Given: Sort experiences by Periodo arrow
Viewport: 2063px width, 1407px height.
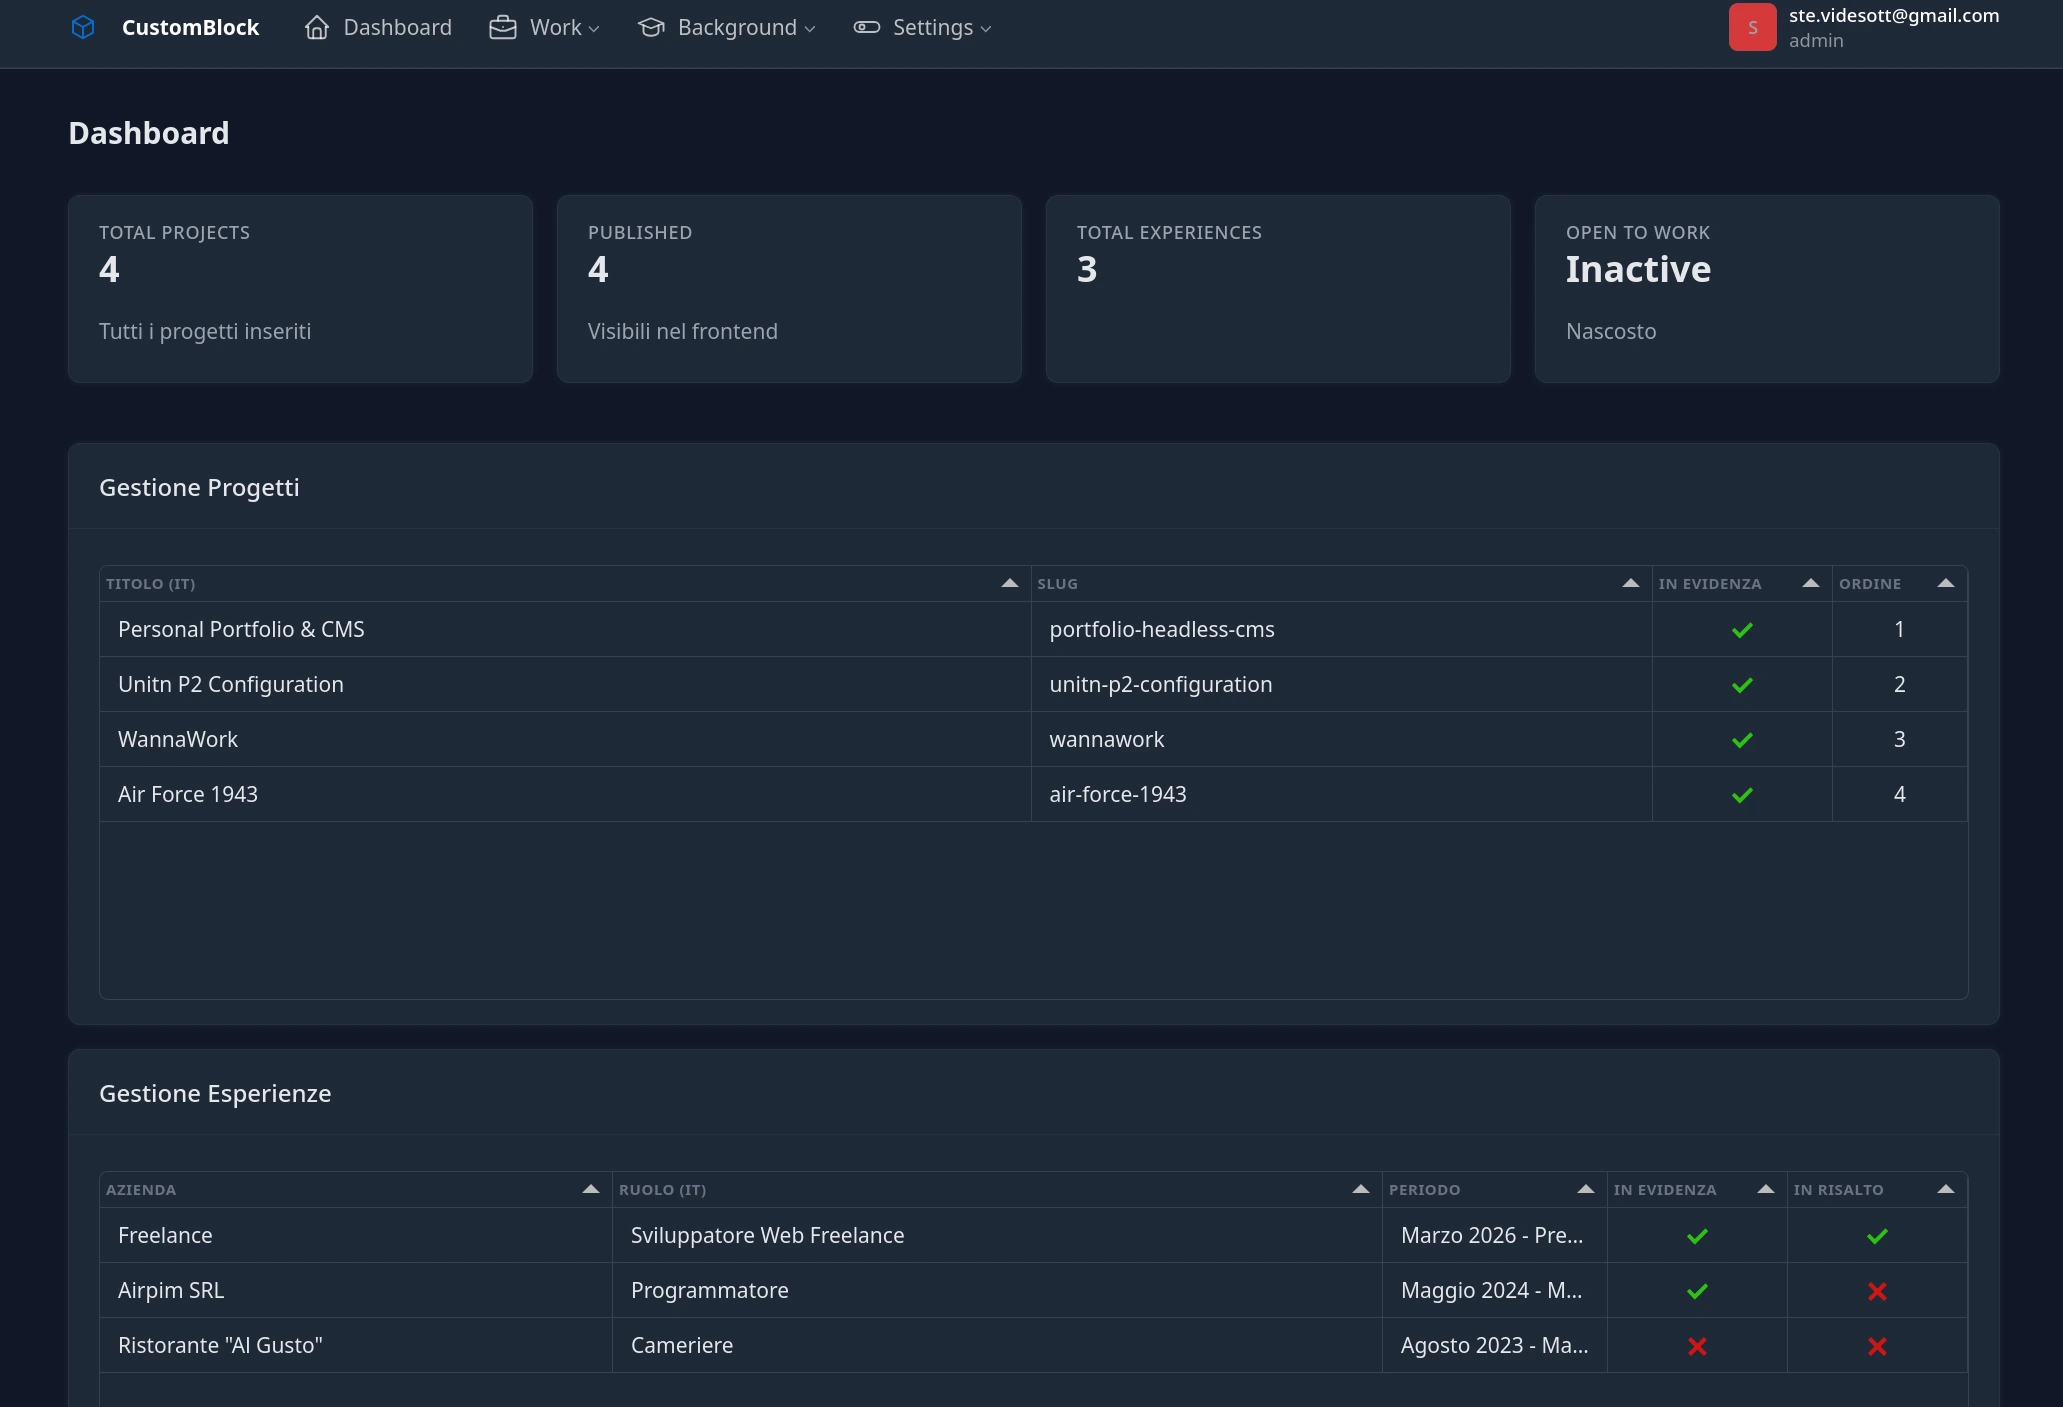Looking at the screenshot, I should click(x=1585, y=1189).
